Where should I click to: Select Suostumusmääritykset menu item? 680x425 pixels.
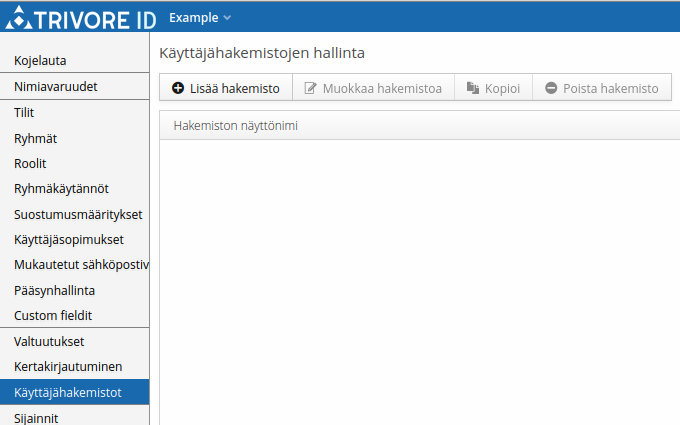tap(78, 215)
